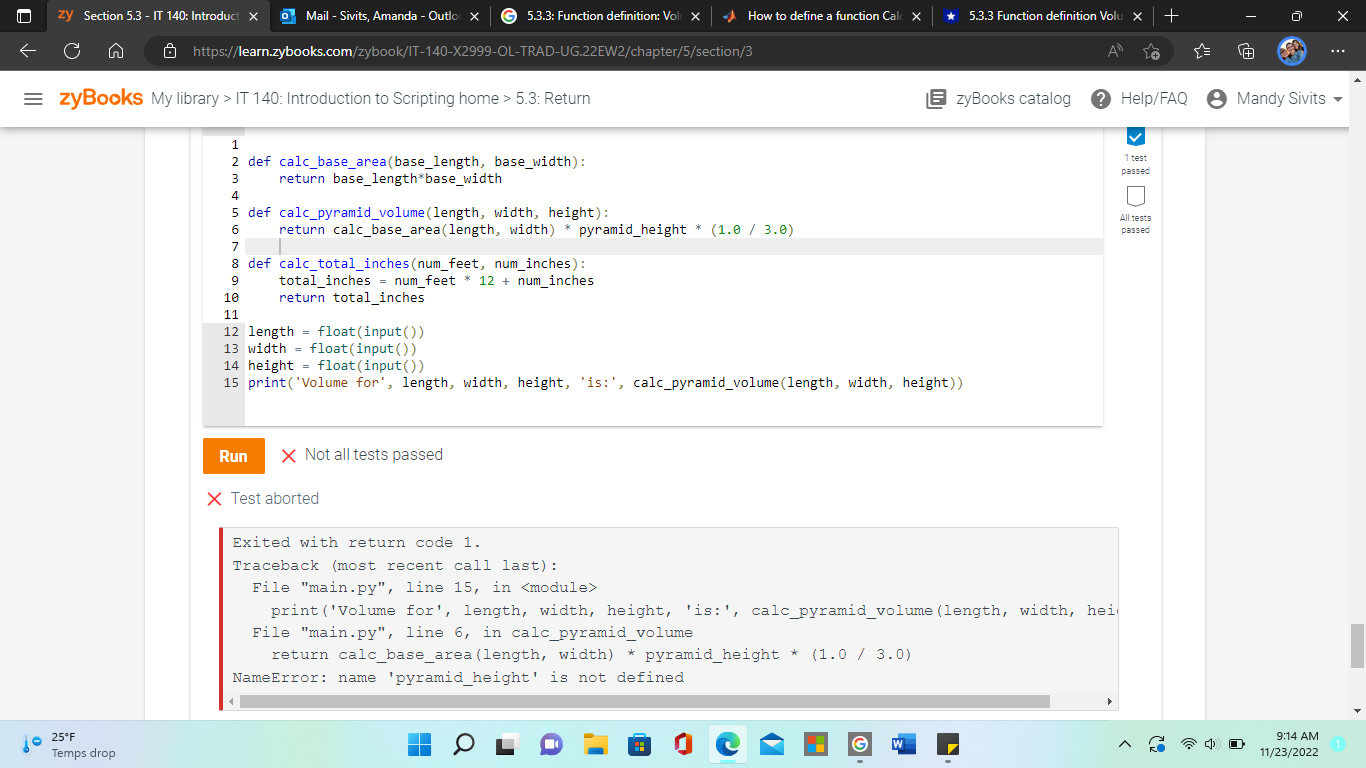Launch Word from the taskbar
The width and height of the screenshot is (1366, 768).
click(903, 744)
